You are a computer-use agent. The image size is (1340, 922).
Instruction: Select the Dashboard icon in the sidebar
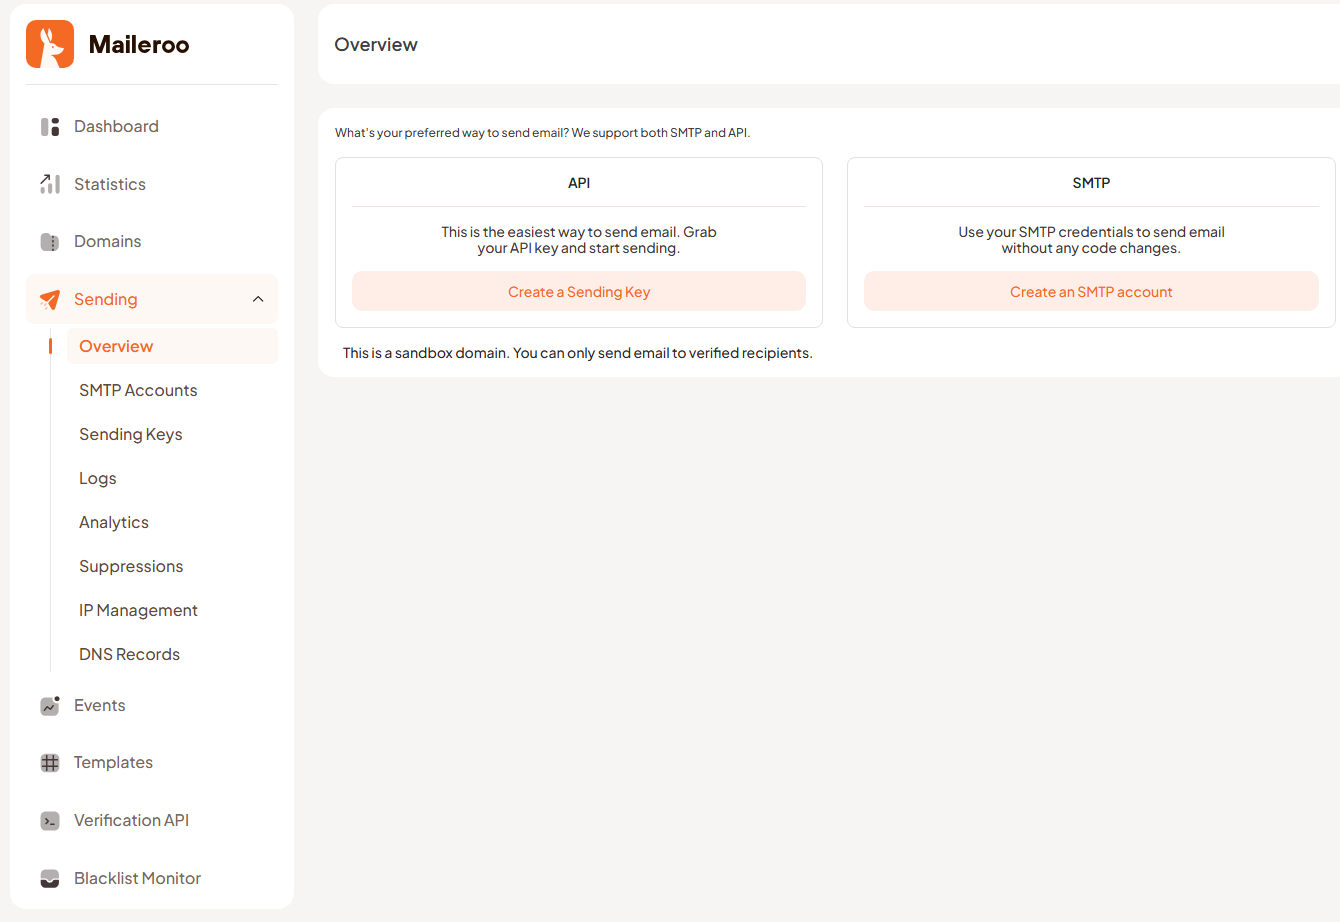coord(49,126)
